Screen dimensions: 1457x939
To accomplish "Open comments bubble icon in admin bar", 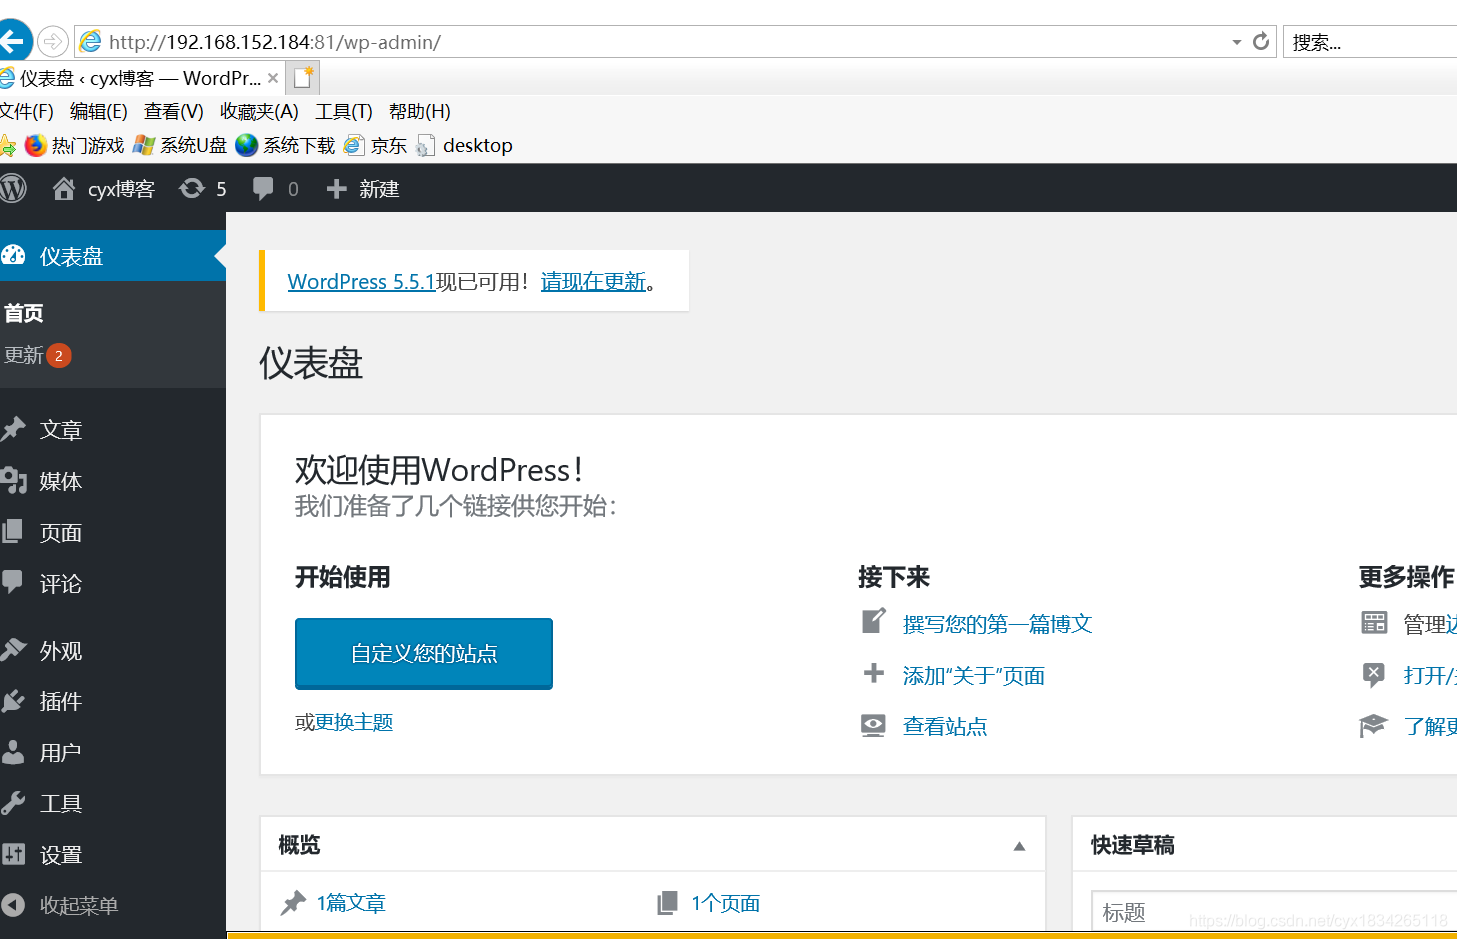I will tap(276, 188).
